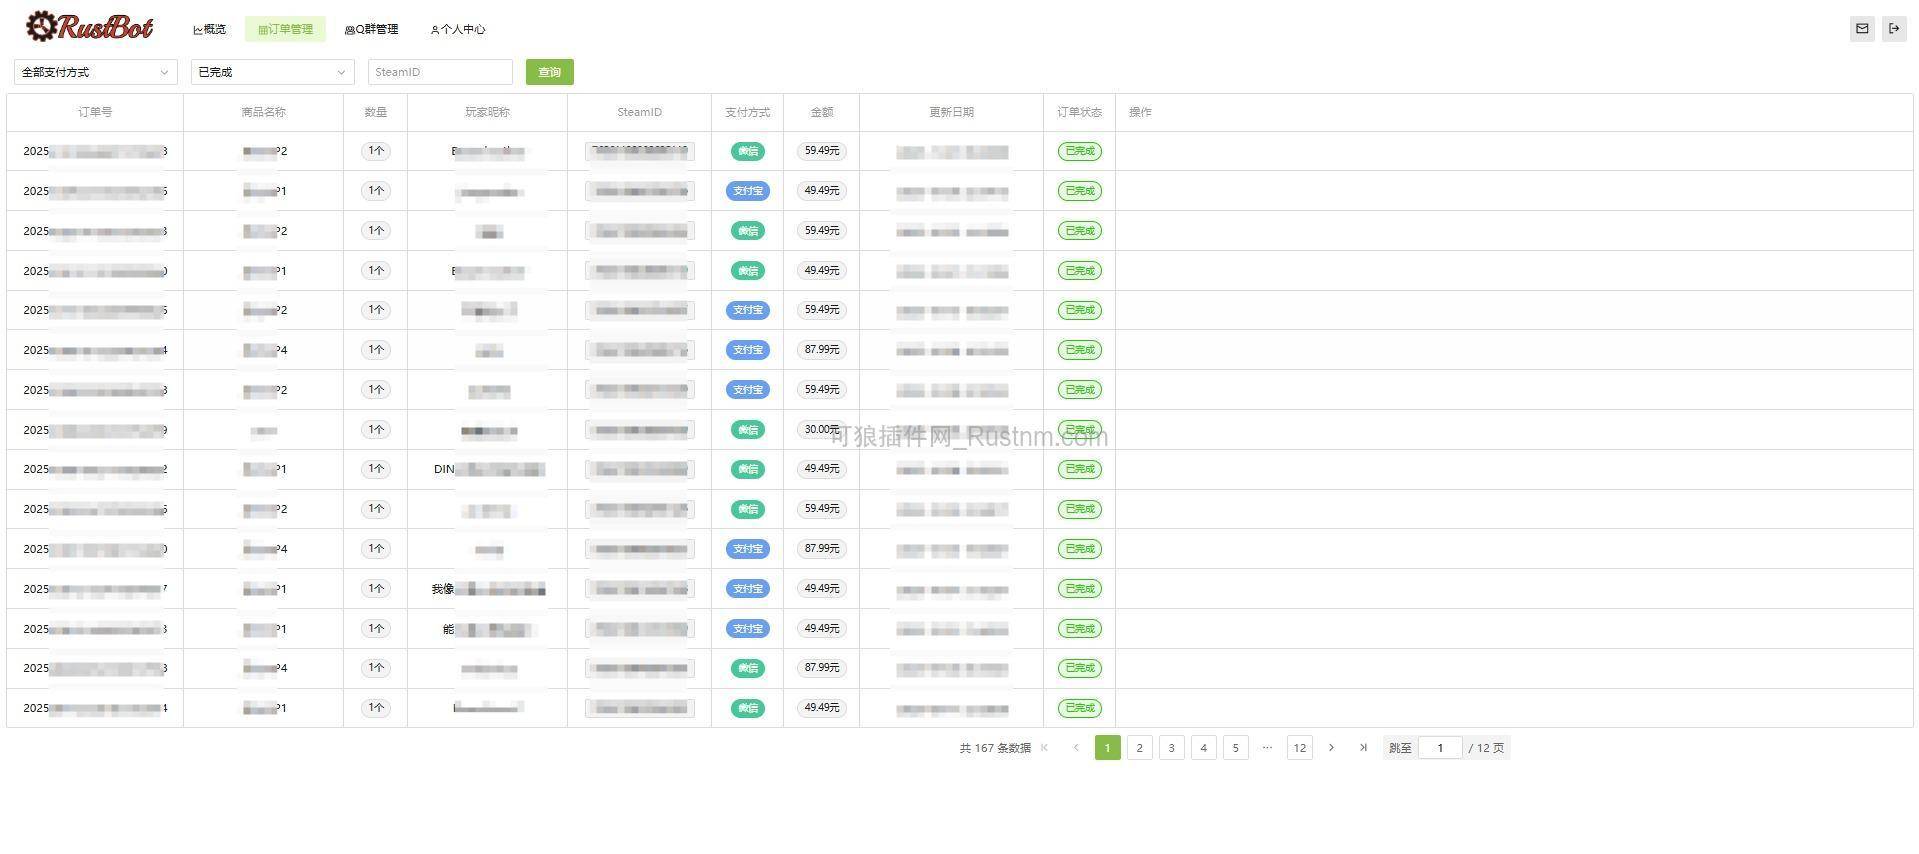Click the 商品名称 column header

(x=263, y=112)
